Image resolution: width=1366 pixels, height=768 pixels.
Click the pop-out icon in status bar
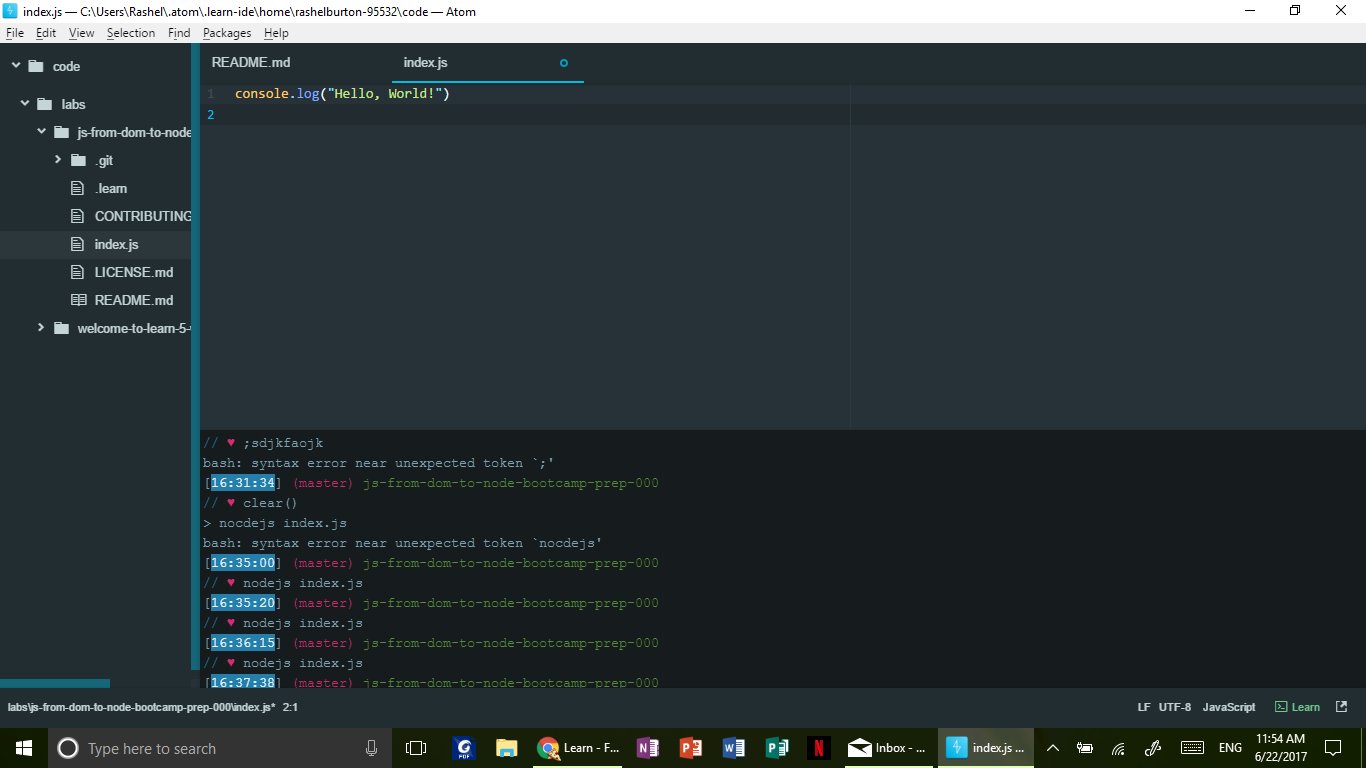(1342, 707)
